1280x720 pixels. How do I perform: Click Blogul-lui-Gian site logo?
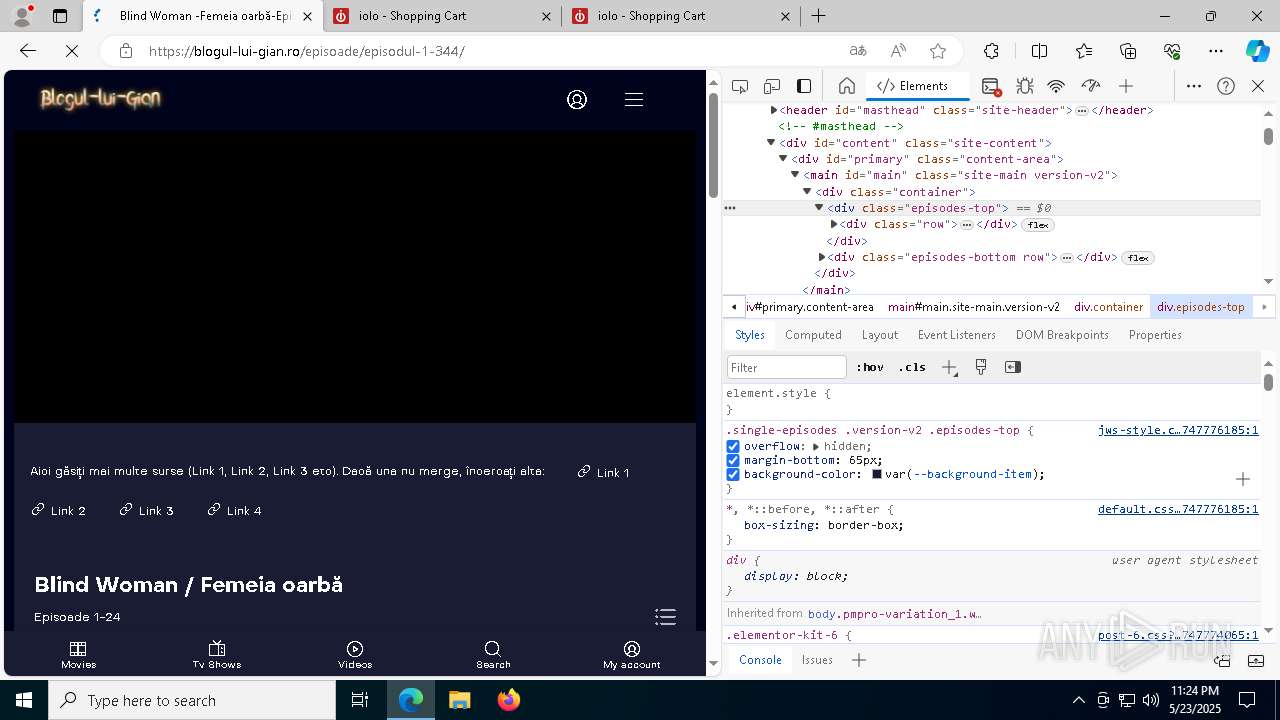[100, 98]
